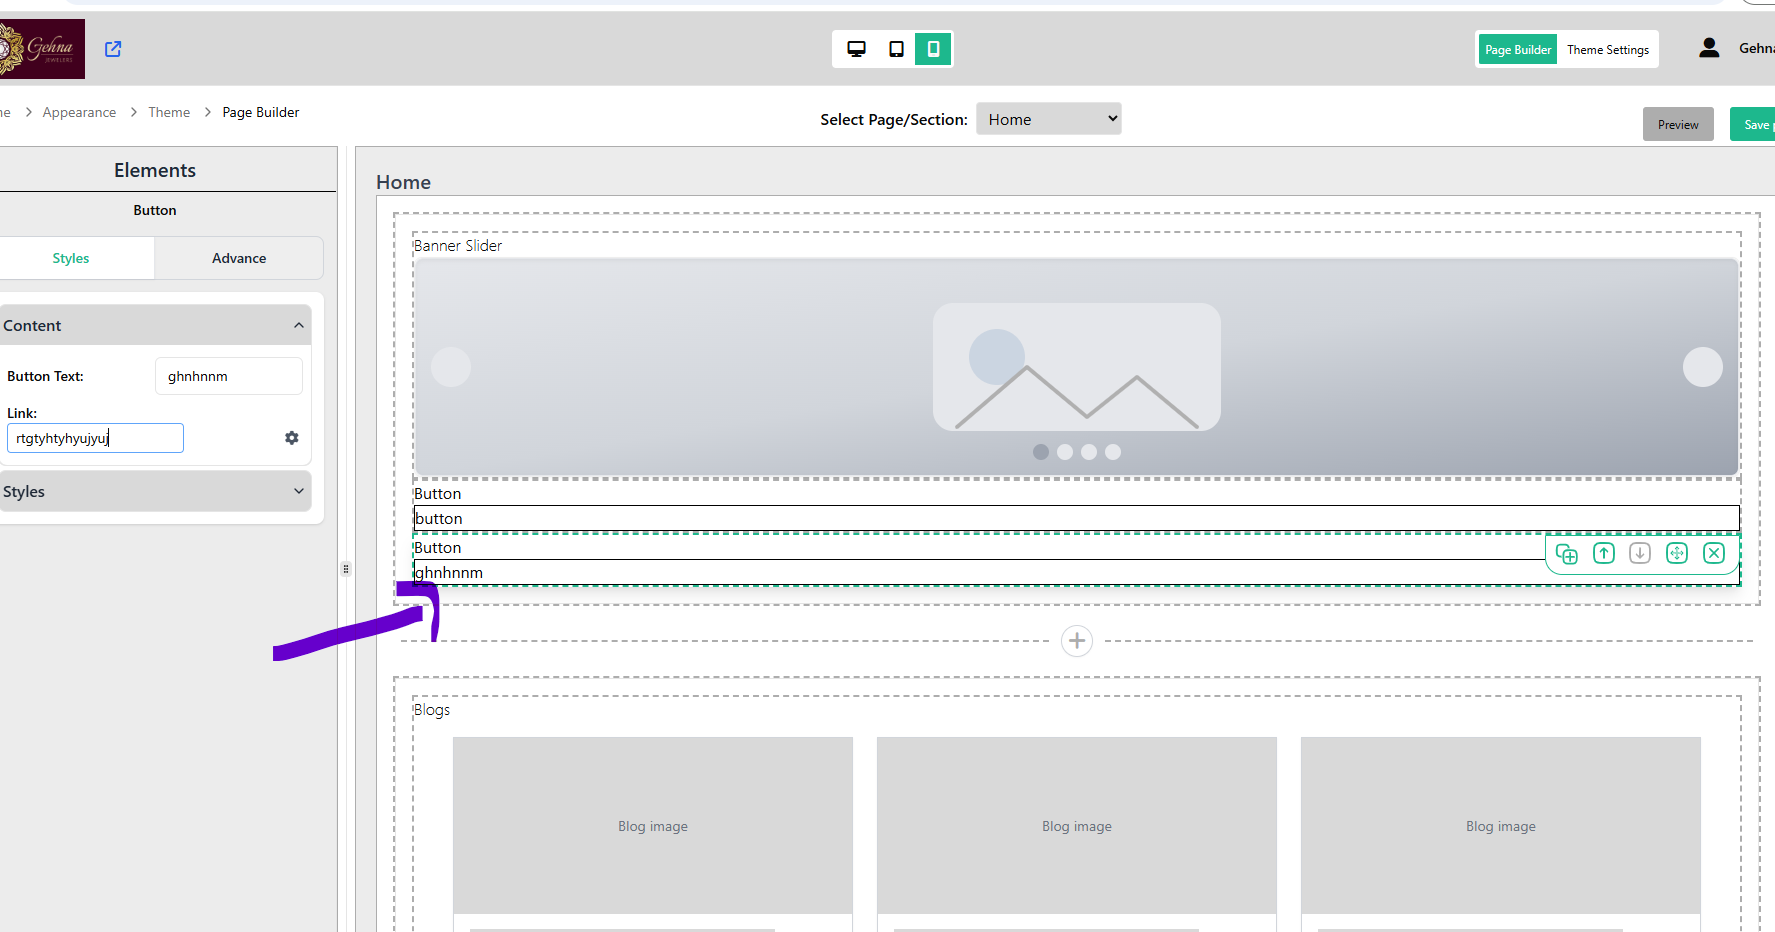This screenshot has height=932, width=1775.
Task: Select third Blog image placeholder
Action: (x=1501, y=826)
